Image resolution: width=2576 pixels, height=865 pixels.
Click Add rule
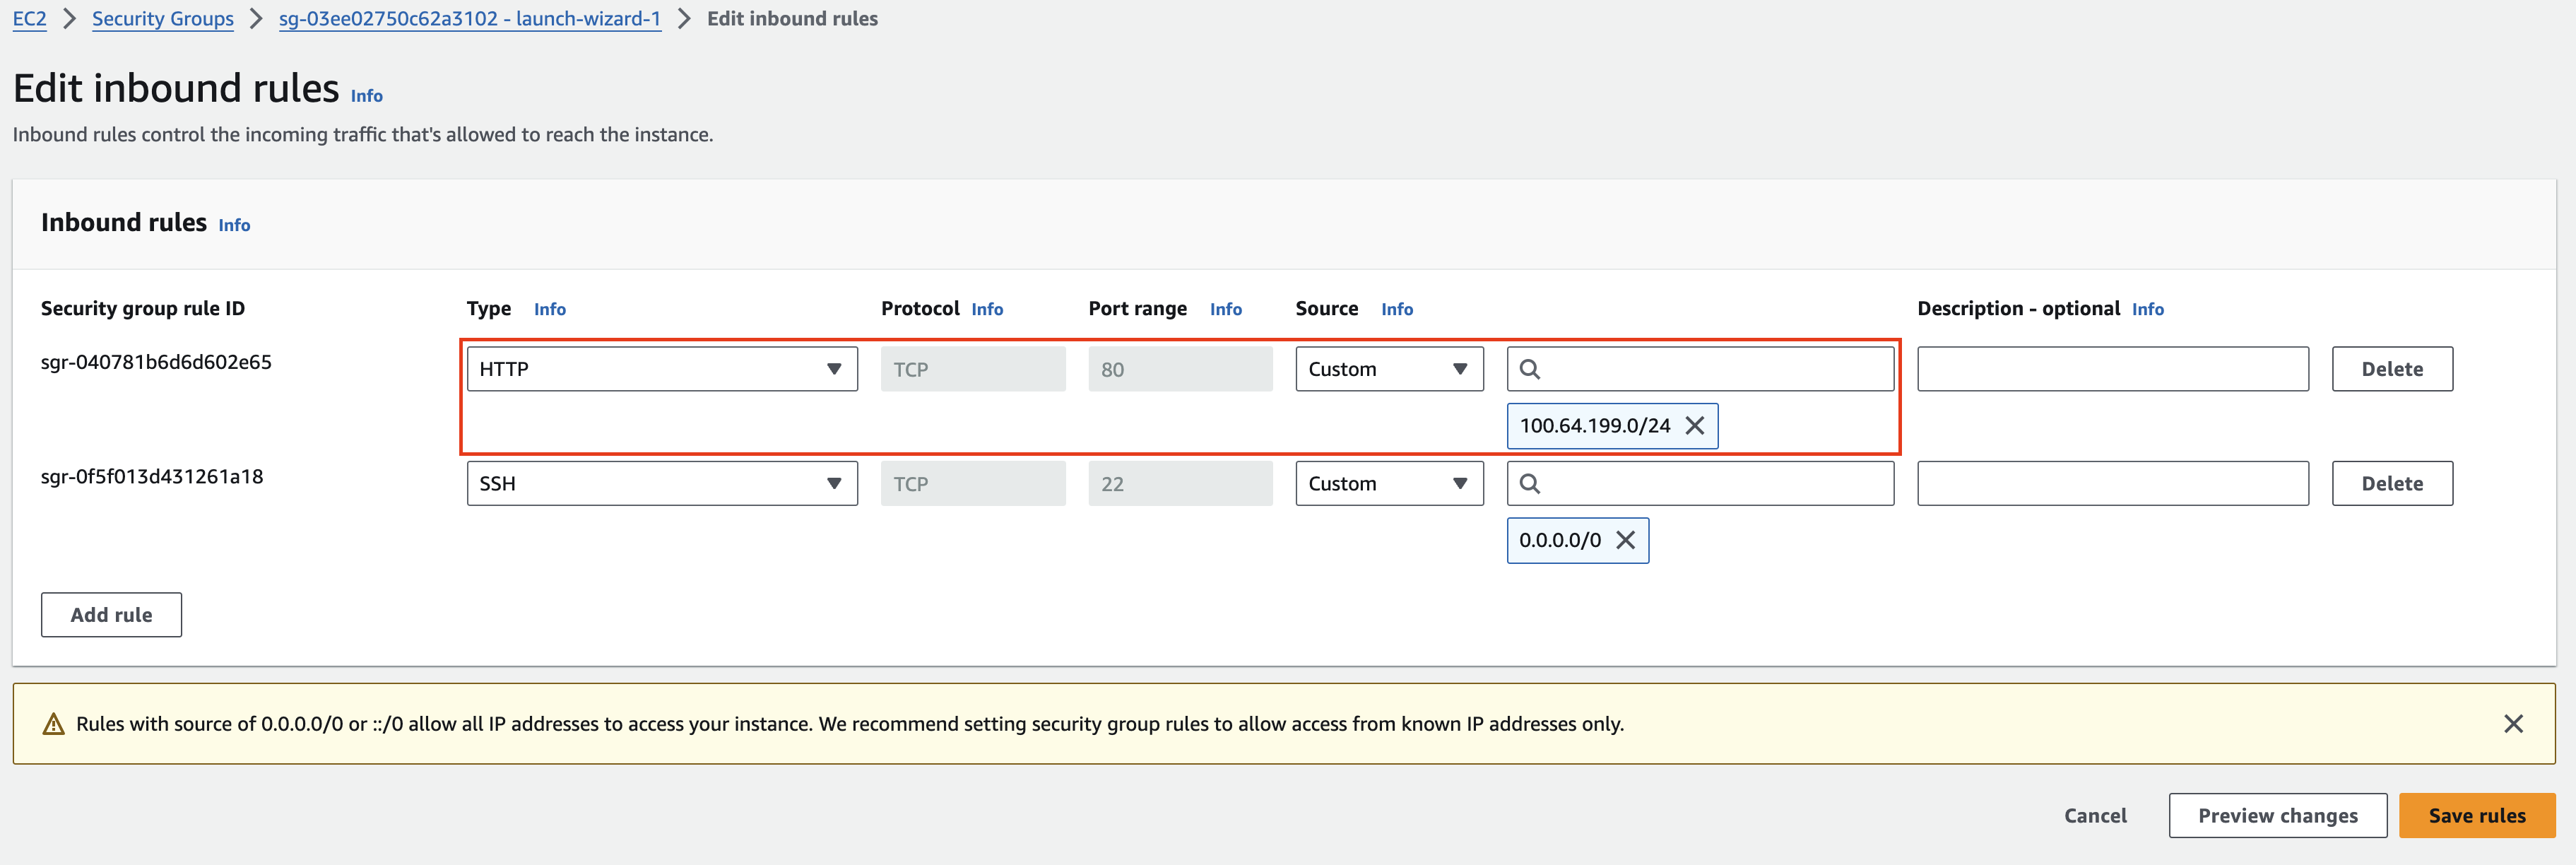coord(110,614)
